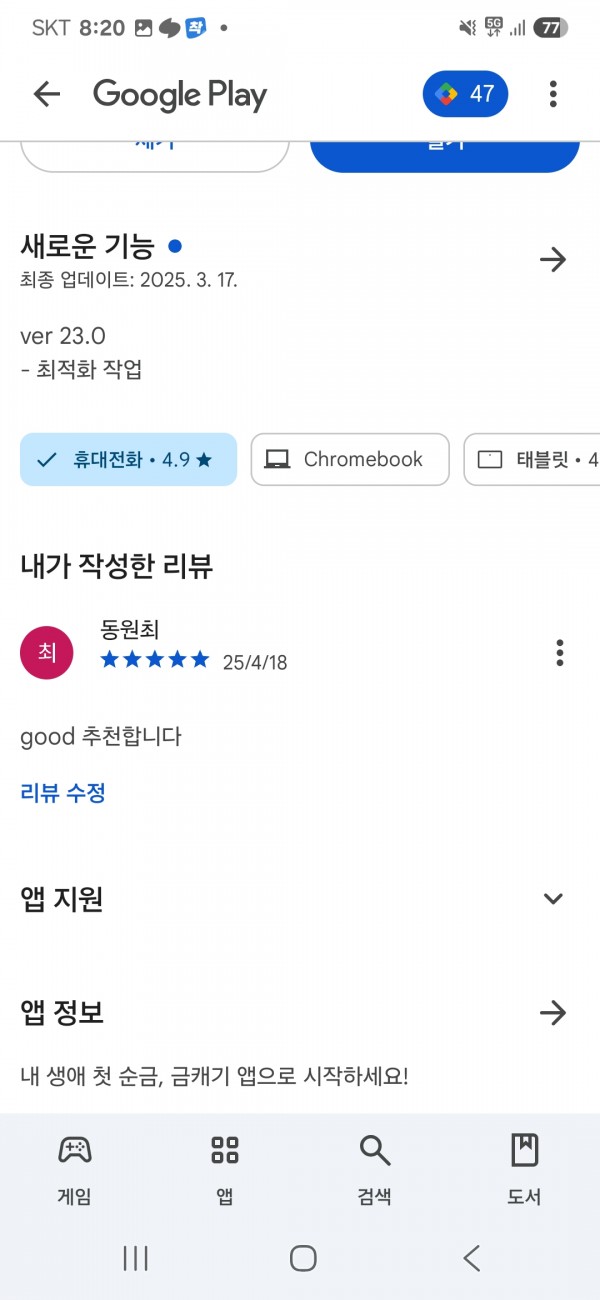Select the Chromebook device chip
This screenshot has width=600, height=1300.
(x=350, y=459)
